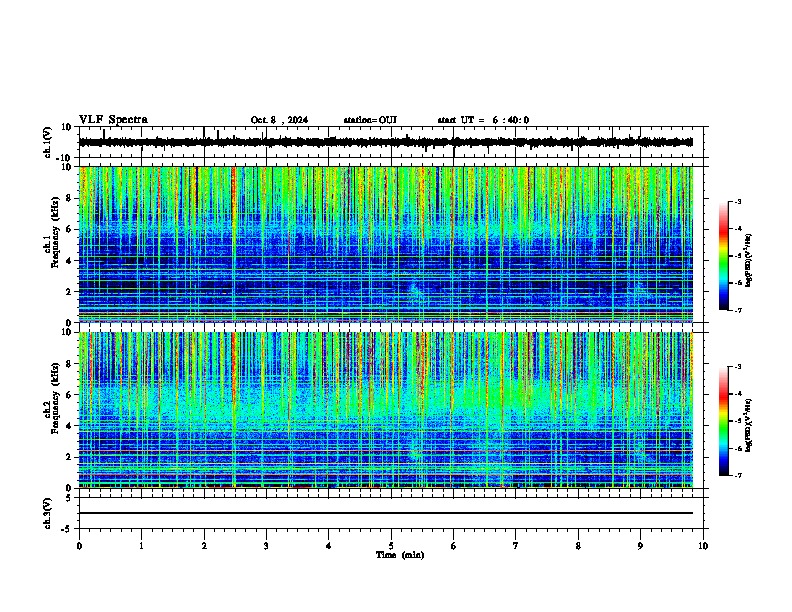Click the ch.1 spectrogram panel
This screenshot has width=792, height=612.
click(385, 244)
